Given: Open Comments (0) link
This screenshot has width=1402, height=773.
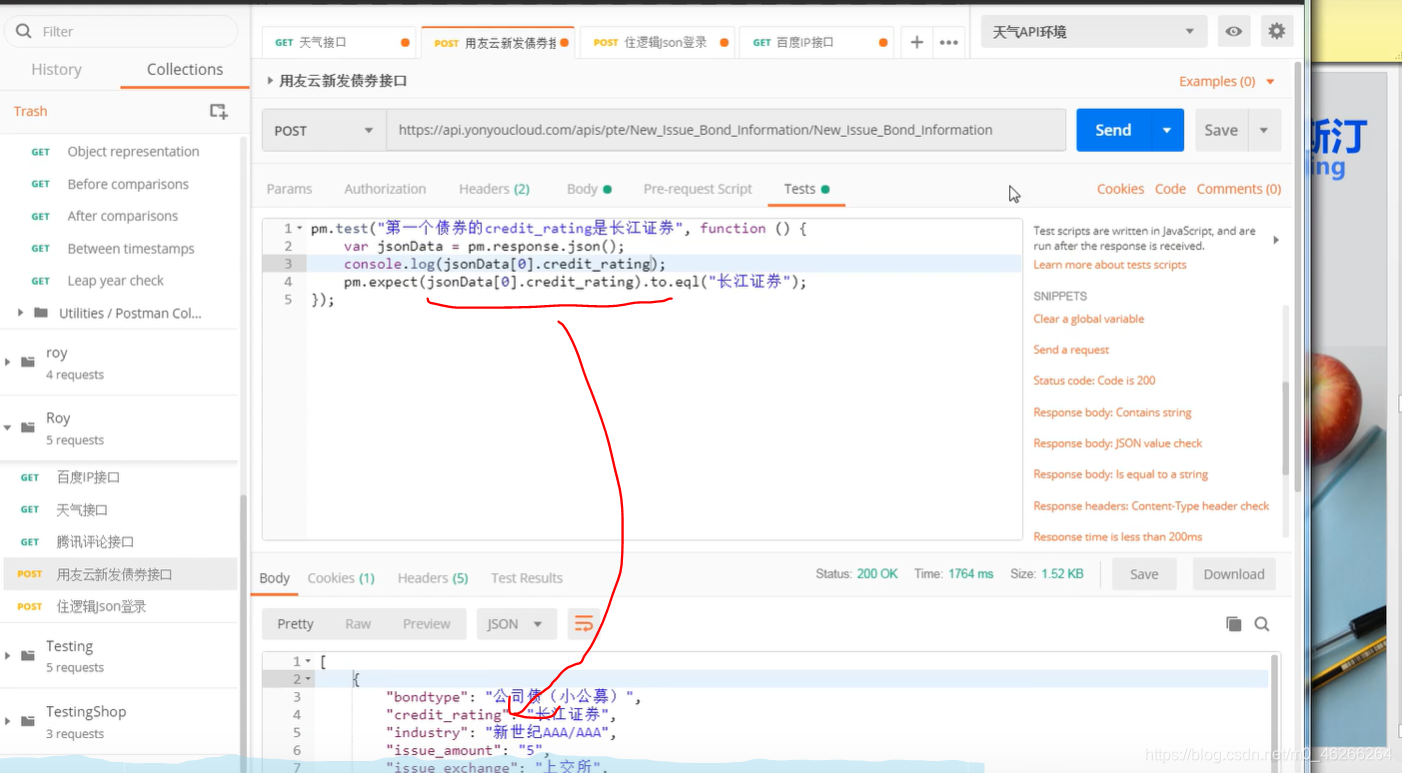Looking at the screenshot, I should 1239,189.
